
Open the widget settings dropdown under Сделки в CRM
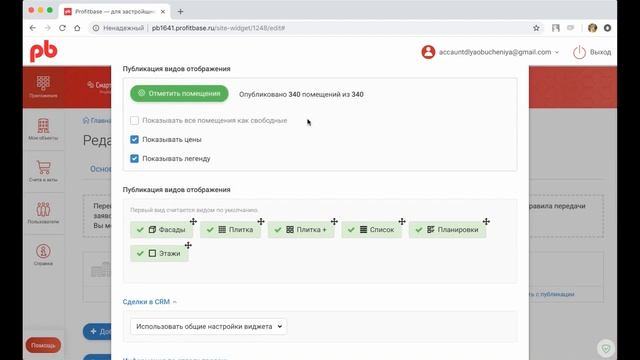209,327
